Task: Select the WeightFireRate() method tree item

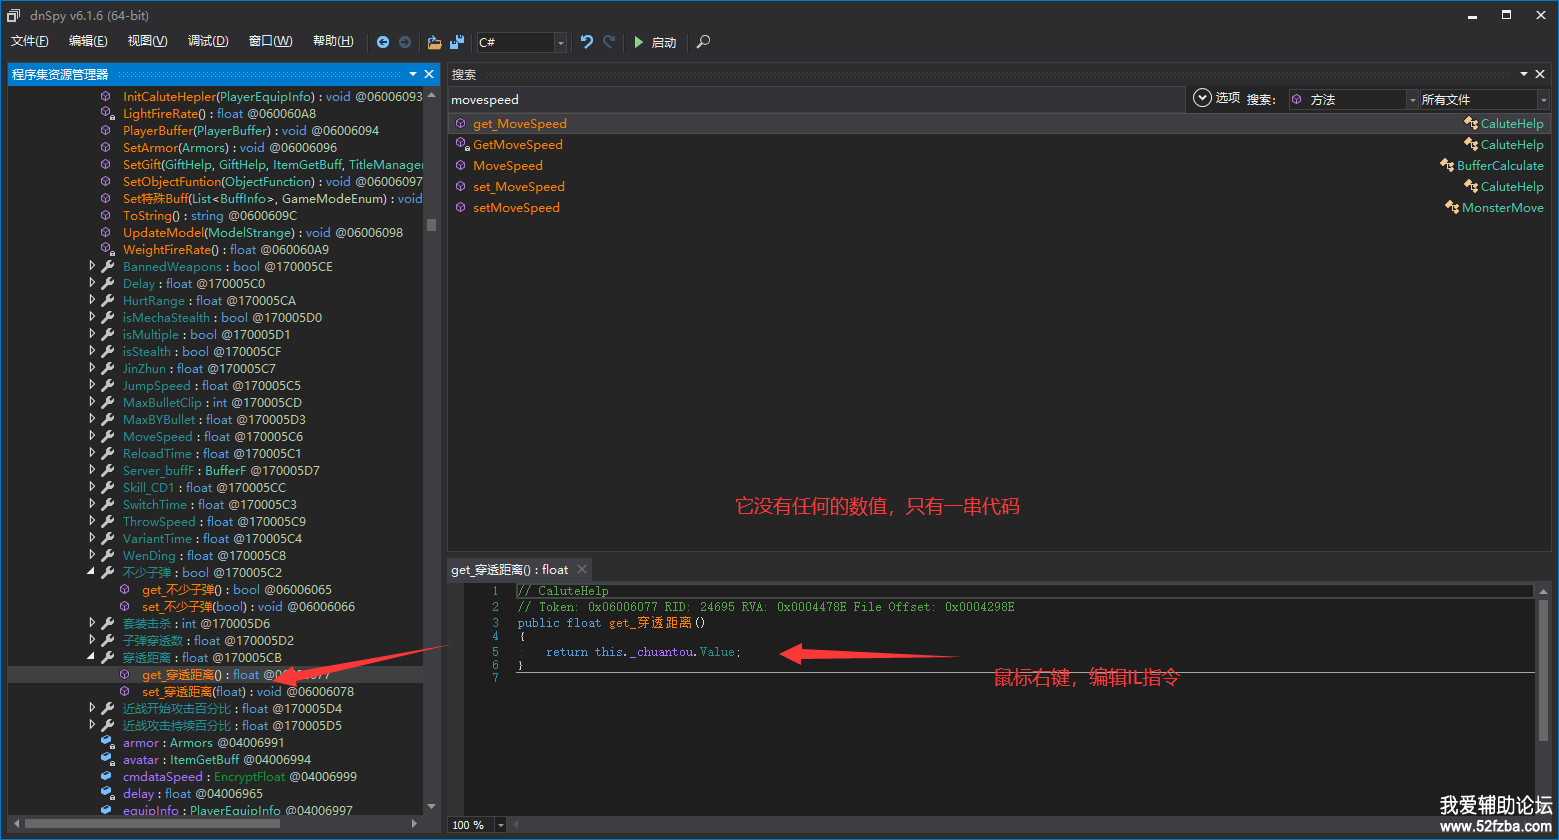Action: pyautogui.click(x=226, y=249)
